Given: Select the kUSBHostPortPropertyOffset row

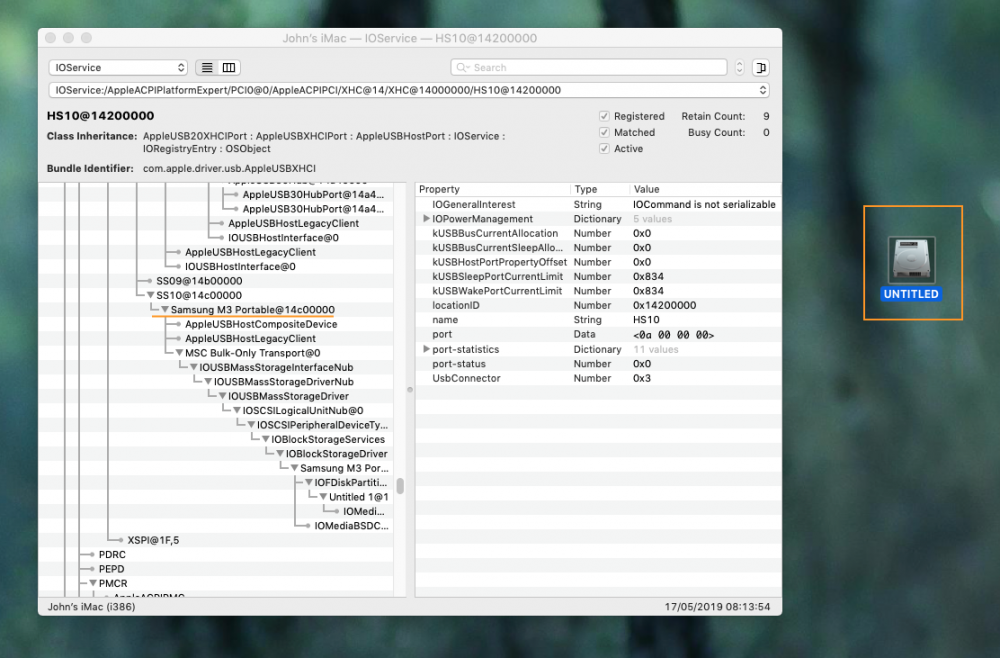Looking at the screenshot, I should pos(598,262).
